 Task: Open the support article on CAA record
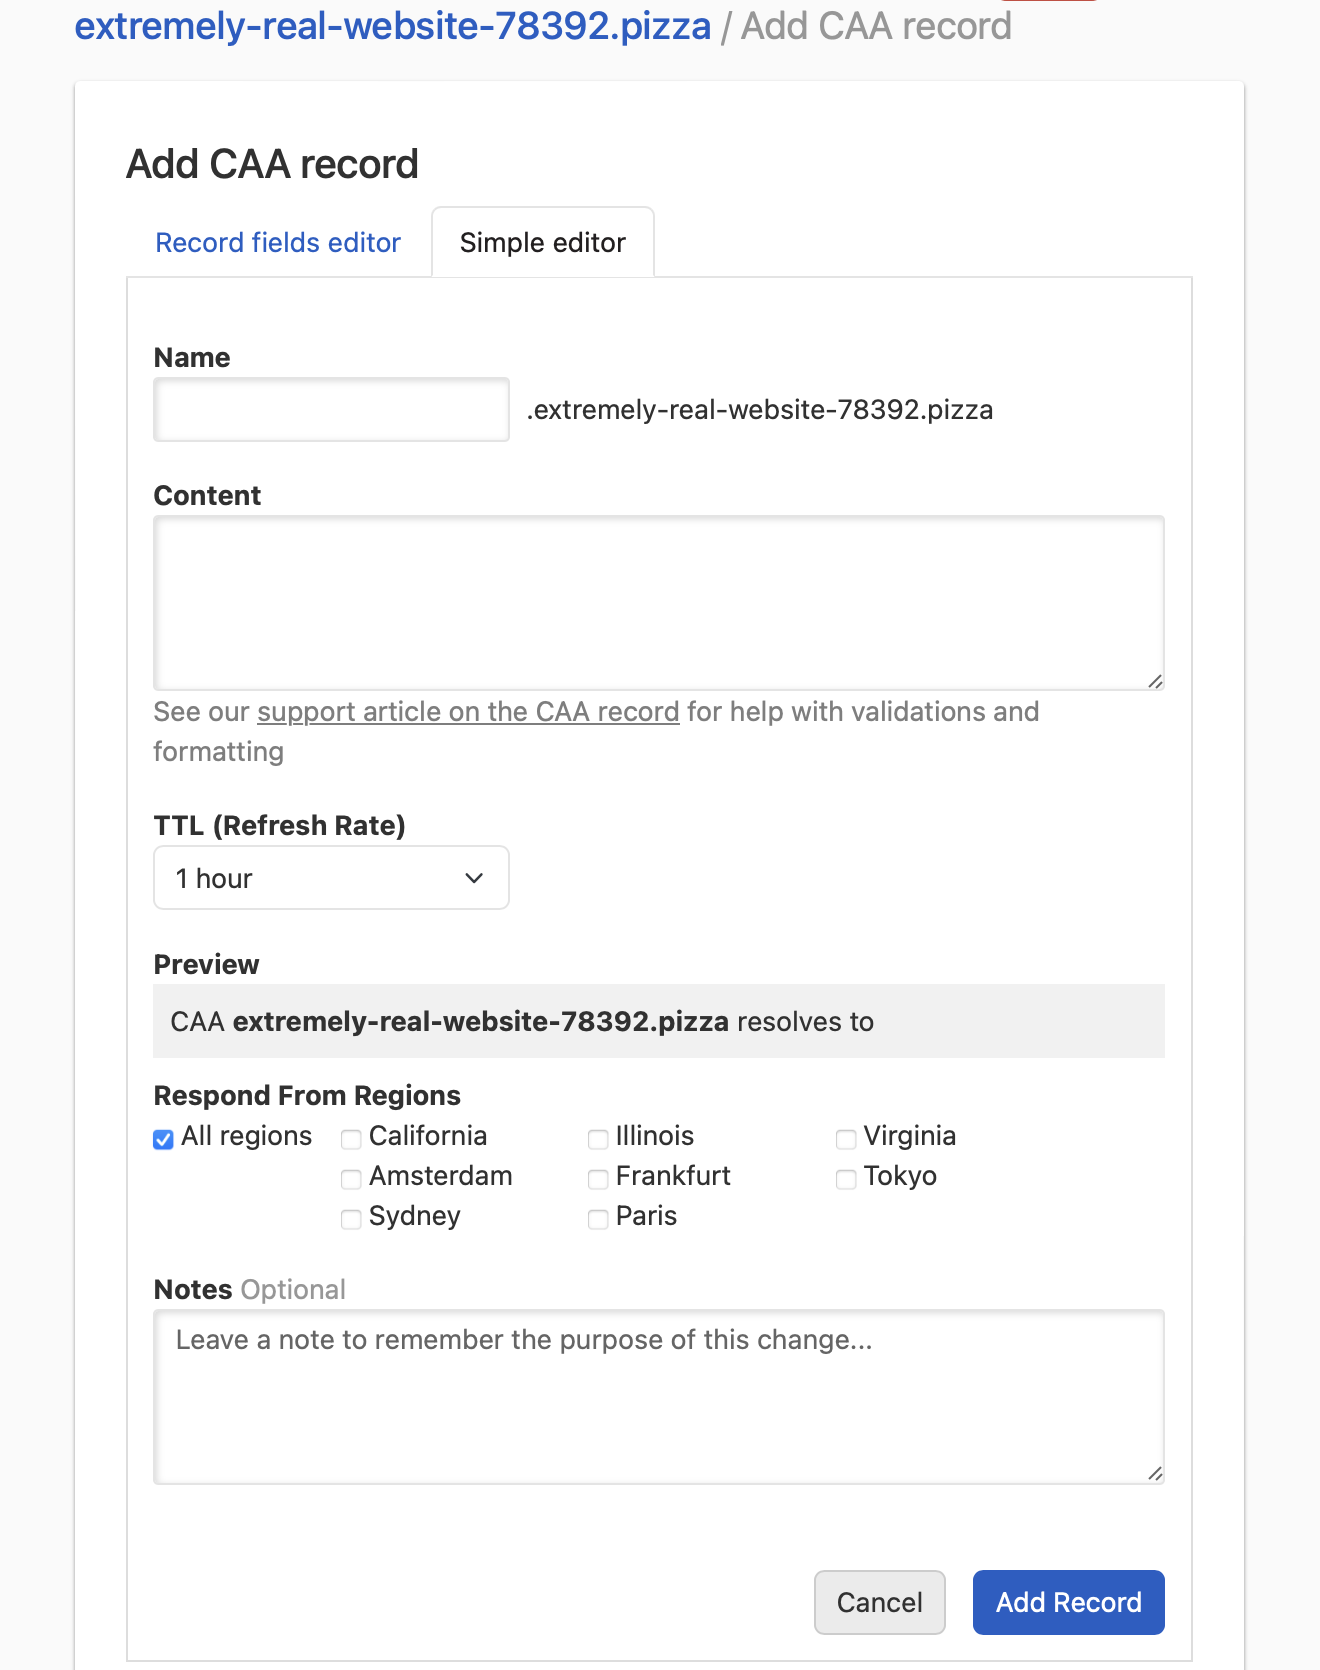tap(468, 712)
